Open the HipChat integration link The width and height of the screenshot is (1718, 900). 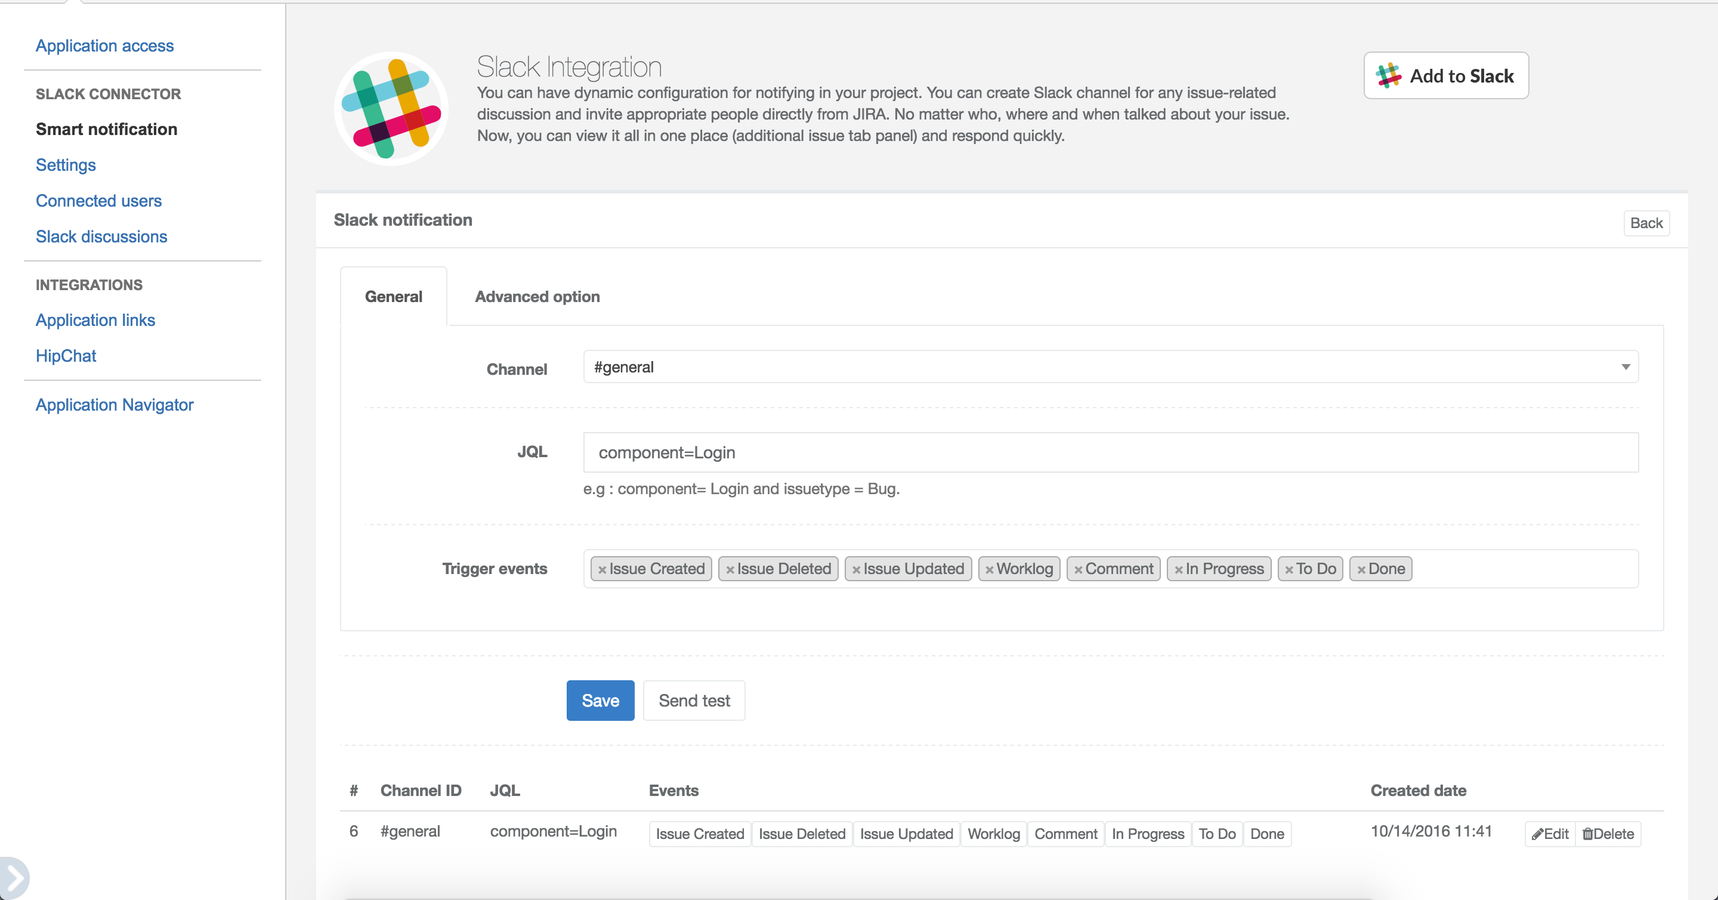click(66, 356)
